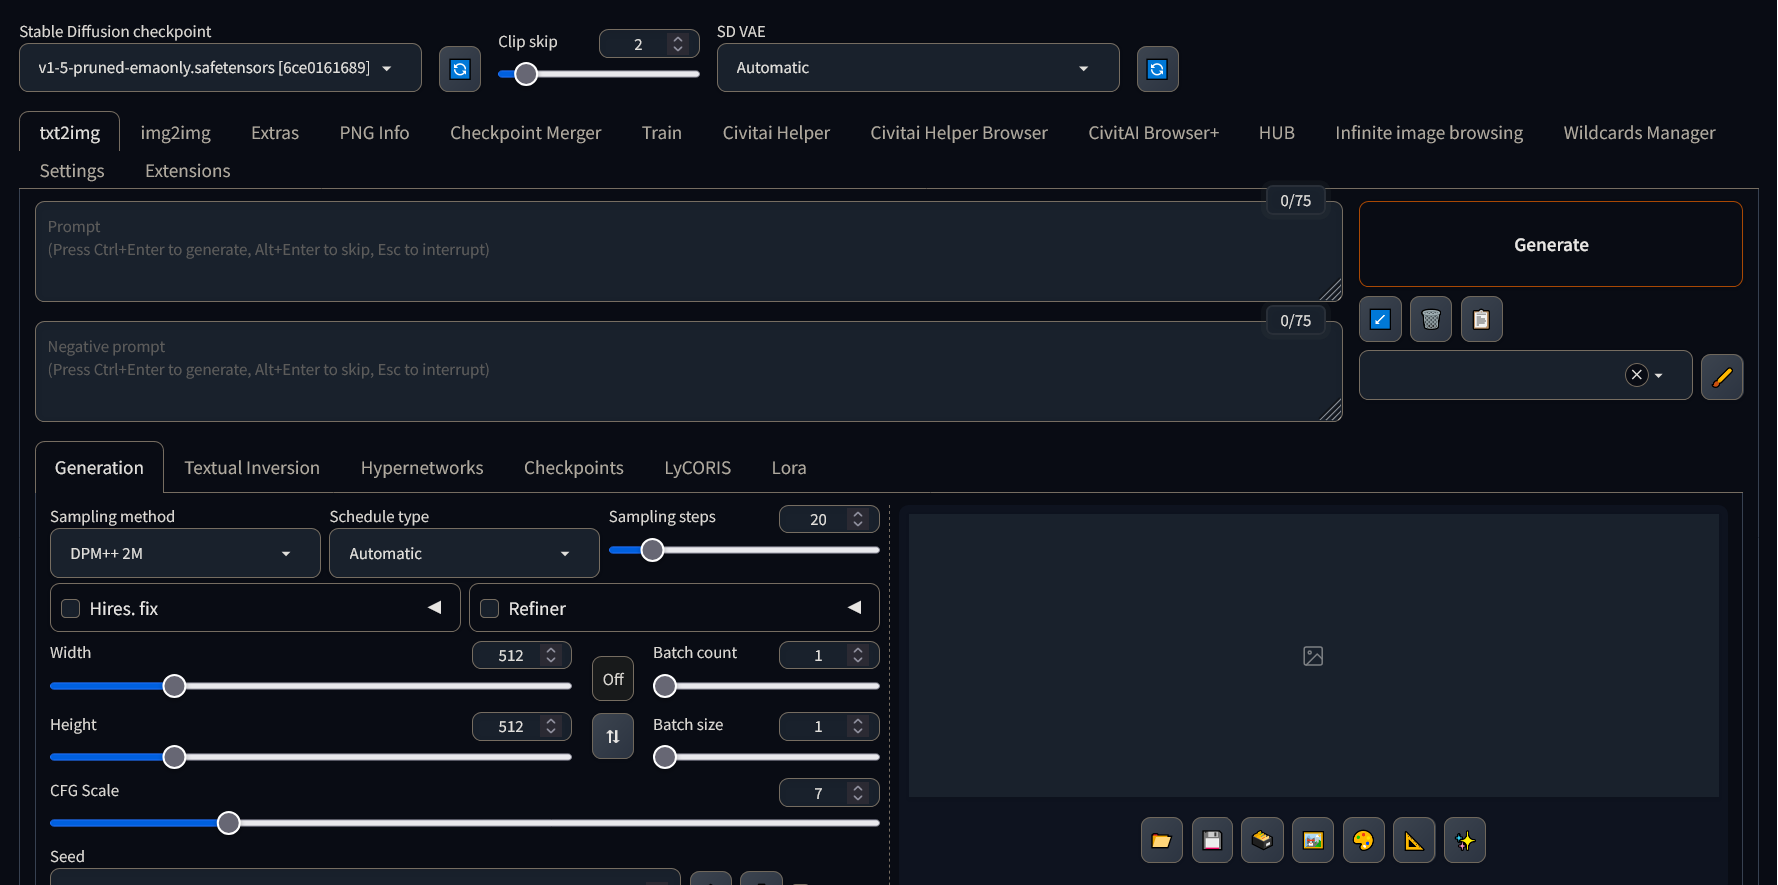The height and width of the screenshot is (885, 1778).
Task: Select the Checkpoints tab
Action: (574, 468)
